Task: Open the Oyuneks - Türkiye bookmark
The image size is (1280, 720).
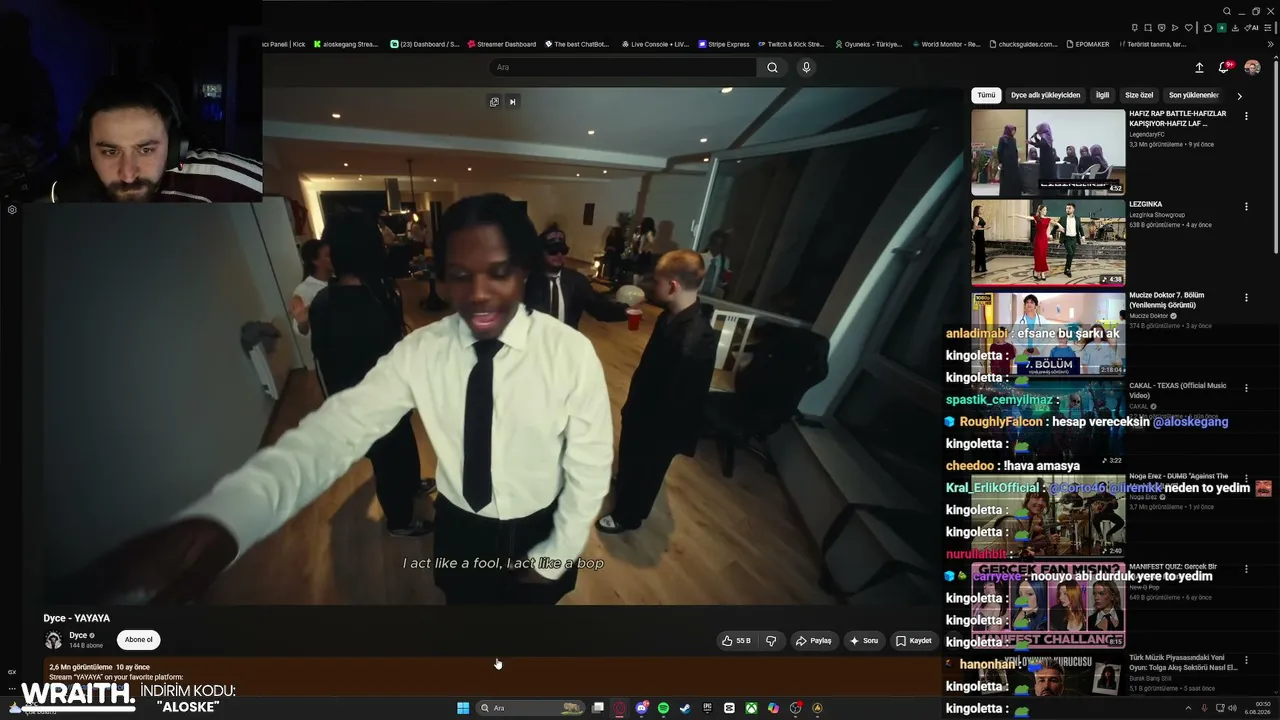Action: (868, 44)
